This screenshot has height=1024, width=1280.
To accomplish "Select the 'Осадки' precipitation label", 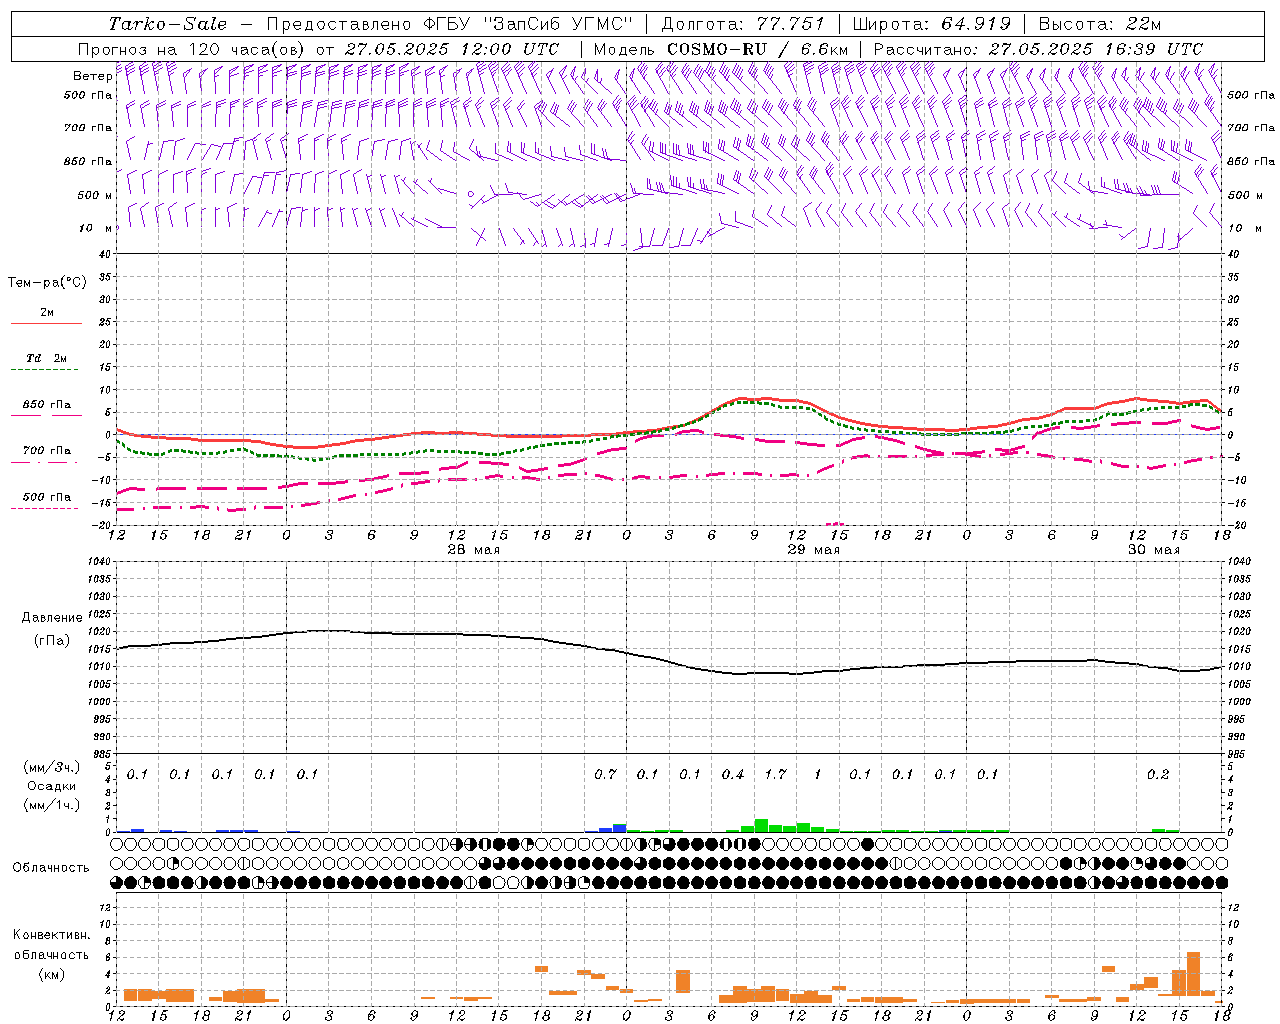I will pos(51,786).
